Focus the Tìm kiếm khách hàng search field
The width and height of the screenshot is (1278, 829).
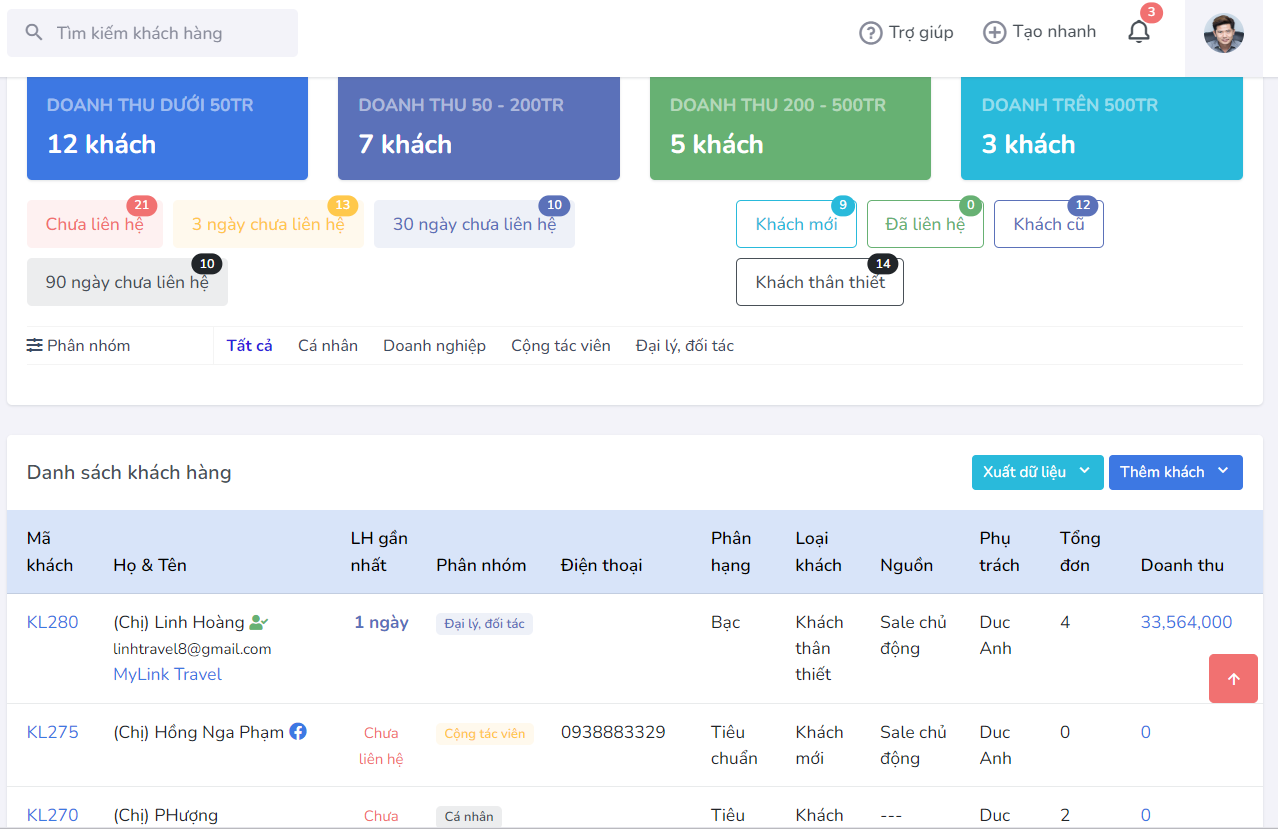152,33
